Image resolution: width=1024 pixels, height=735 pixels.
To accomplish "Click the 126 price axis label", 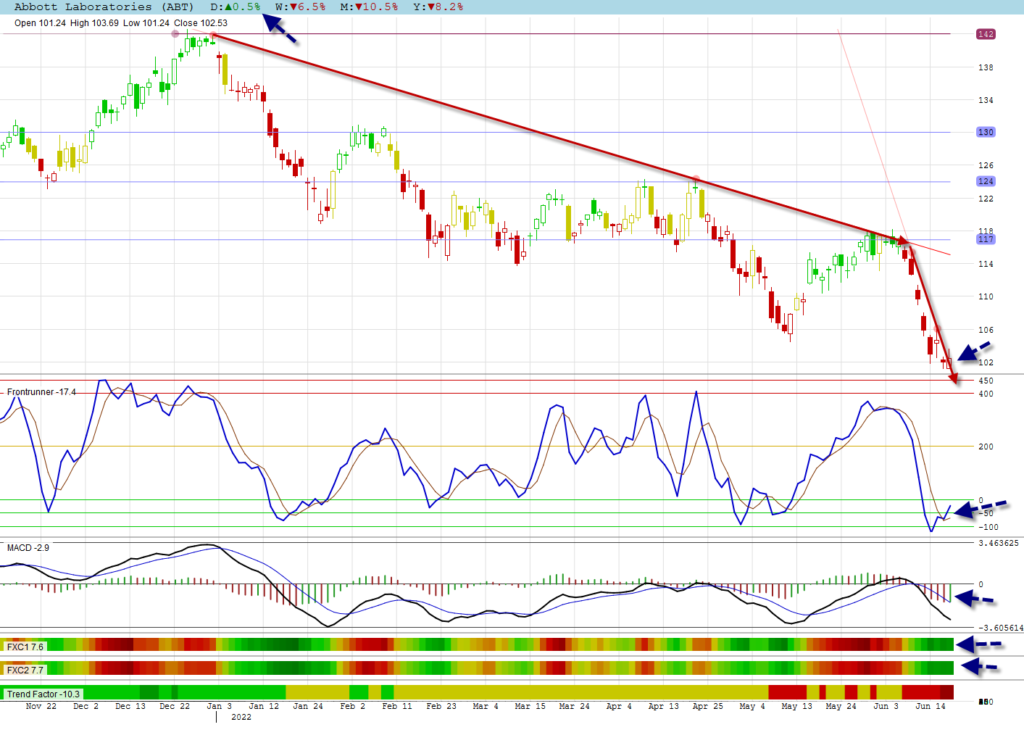I will coord(985,165).
